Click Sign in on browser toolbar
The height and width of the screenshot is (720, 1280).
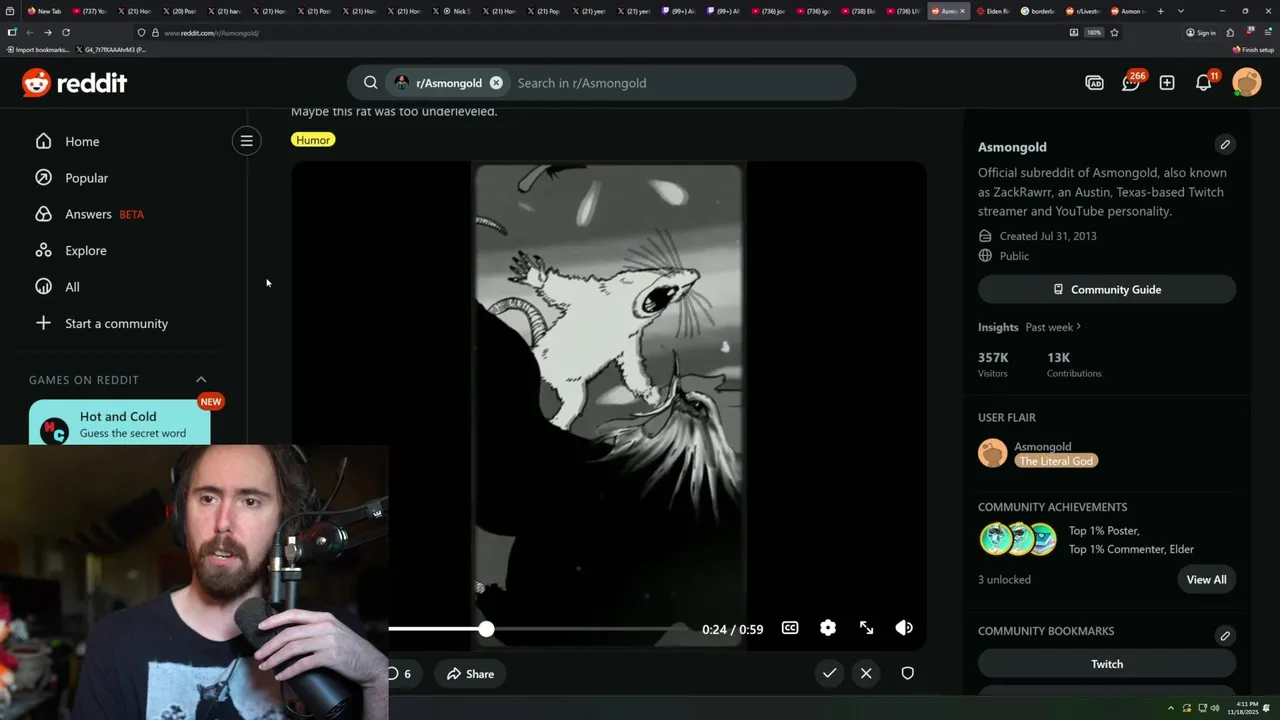coord(1201,32)
